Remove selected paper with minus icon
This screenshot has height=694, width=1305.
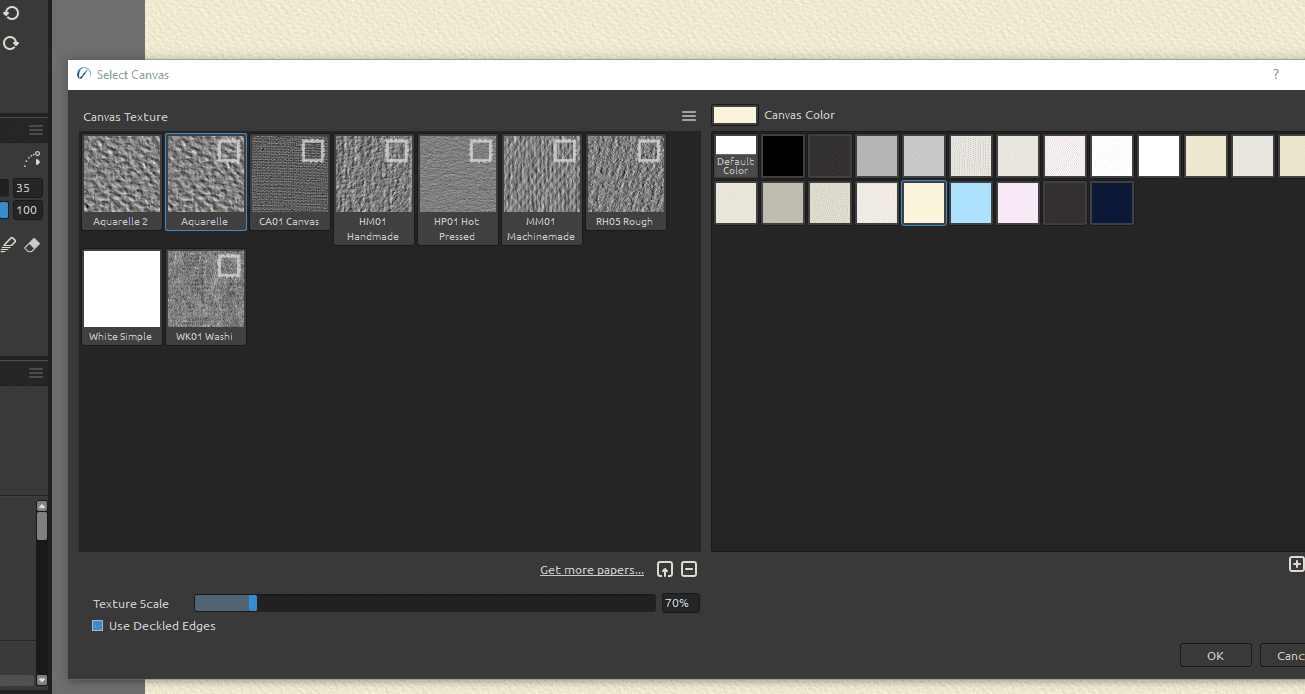pyautogui.click(x=689, y=570)
